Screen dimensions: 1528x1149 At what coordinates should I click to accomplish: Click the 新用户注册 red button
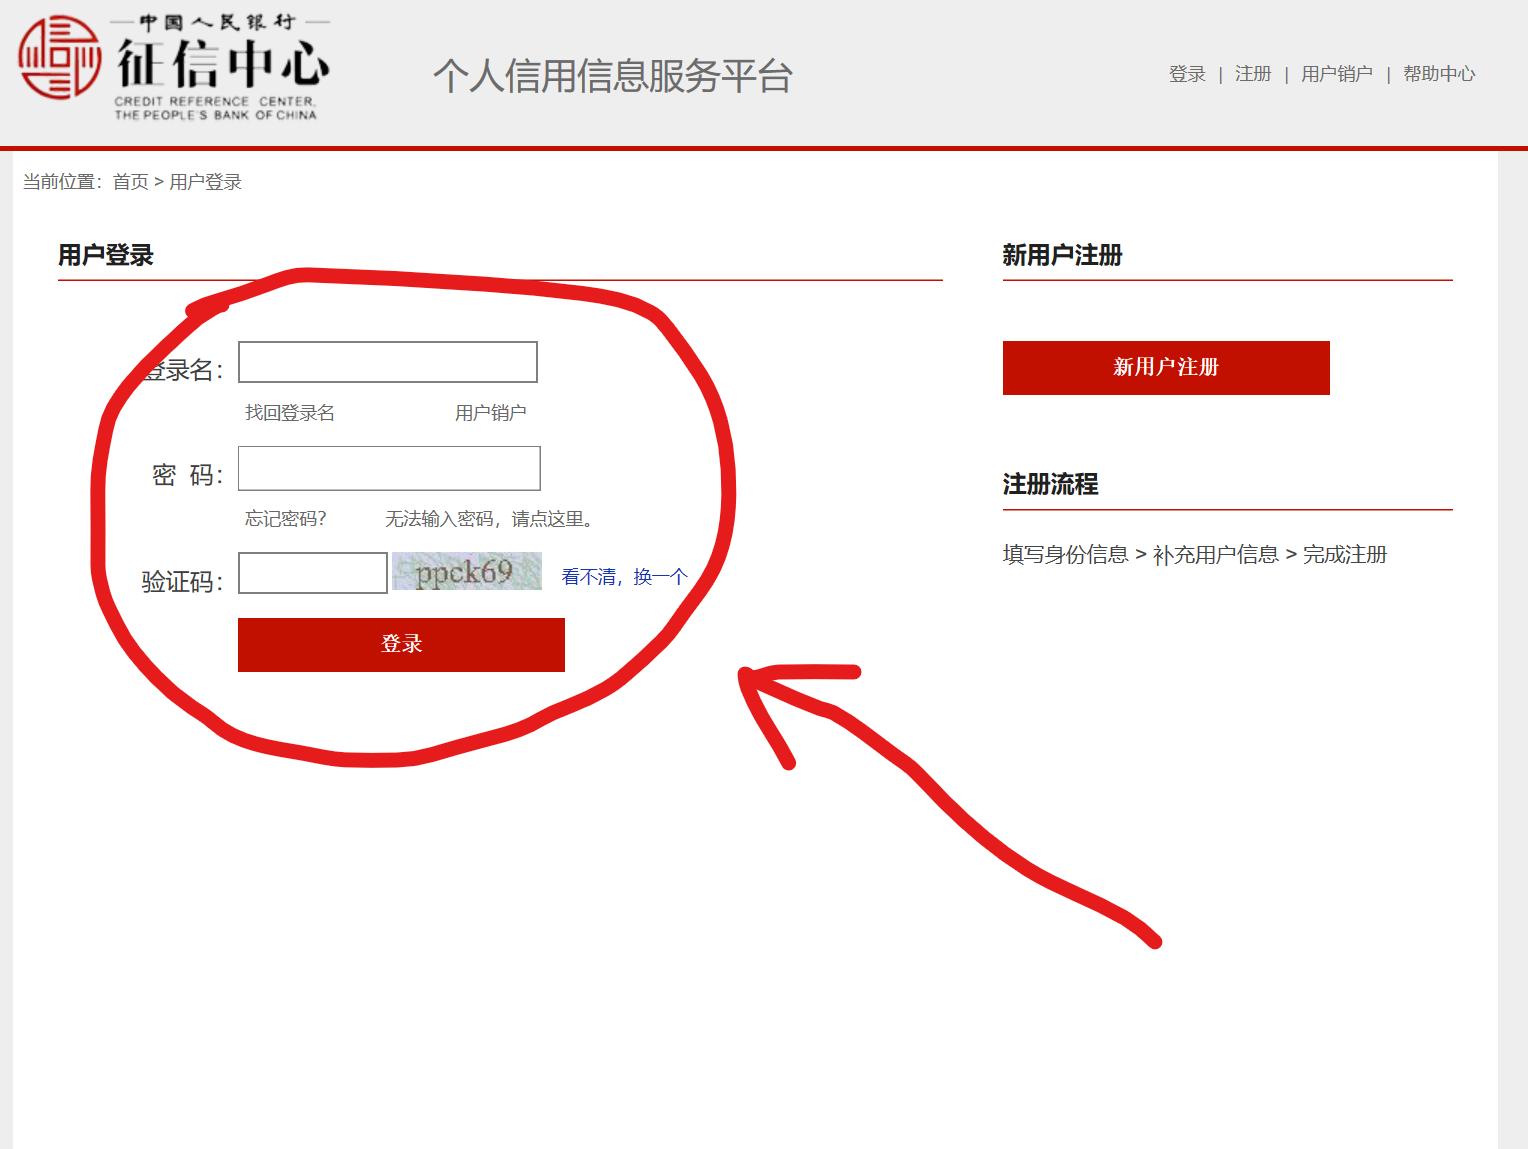coord(1166,368)
